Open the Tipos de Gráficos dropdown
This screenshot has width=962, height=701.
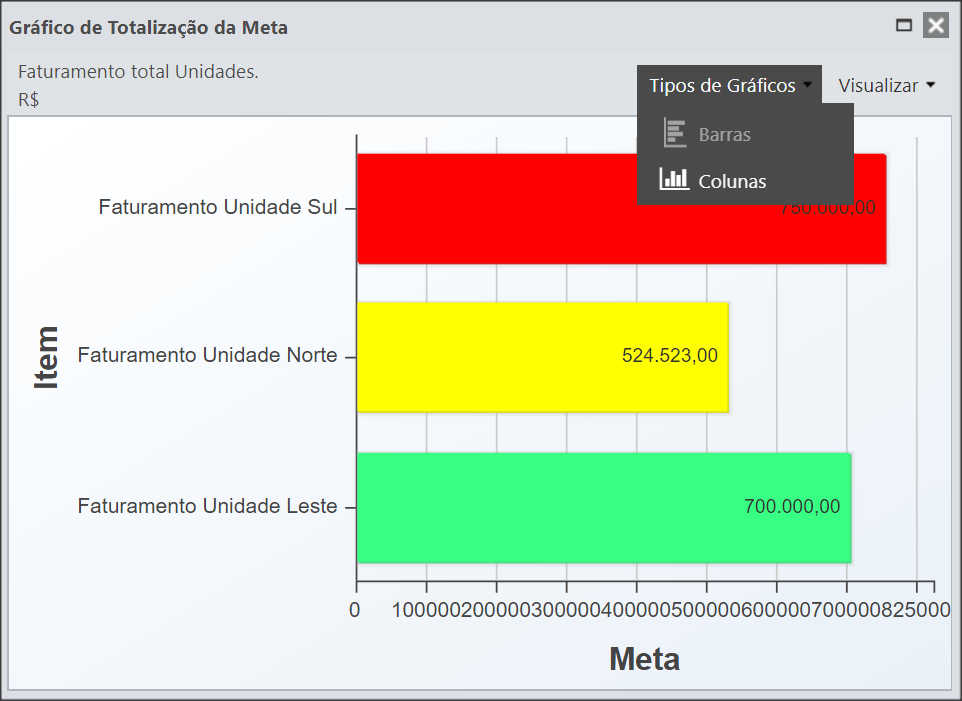point(729,85)
